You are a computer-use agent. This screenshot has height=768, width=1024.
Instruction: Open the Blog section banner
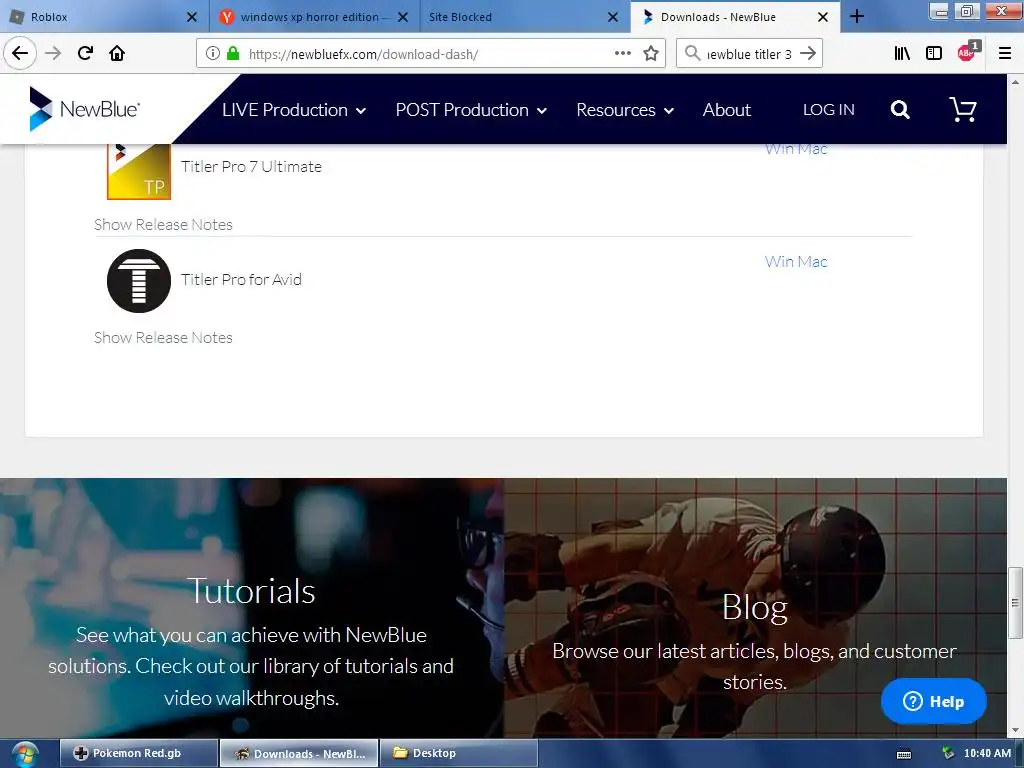755,608
